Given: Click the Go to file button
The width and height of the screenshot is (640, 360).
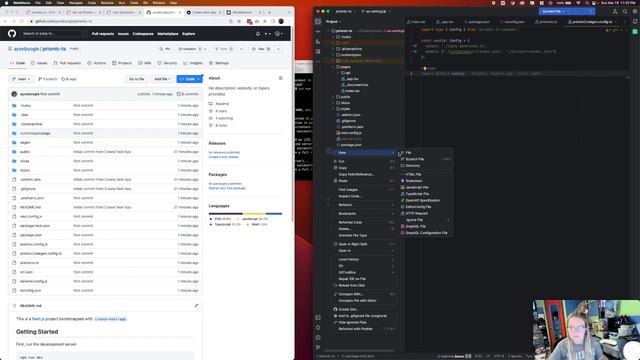Looking at the screenshot, I should (x=136, y=79).
